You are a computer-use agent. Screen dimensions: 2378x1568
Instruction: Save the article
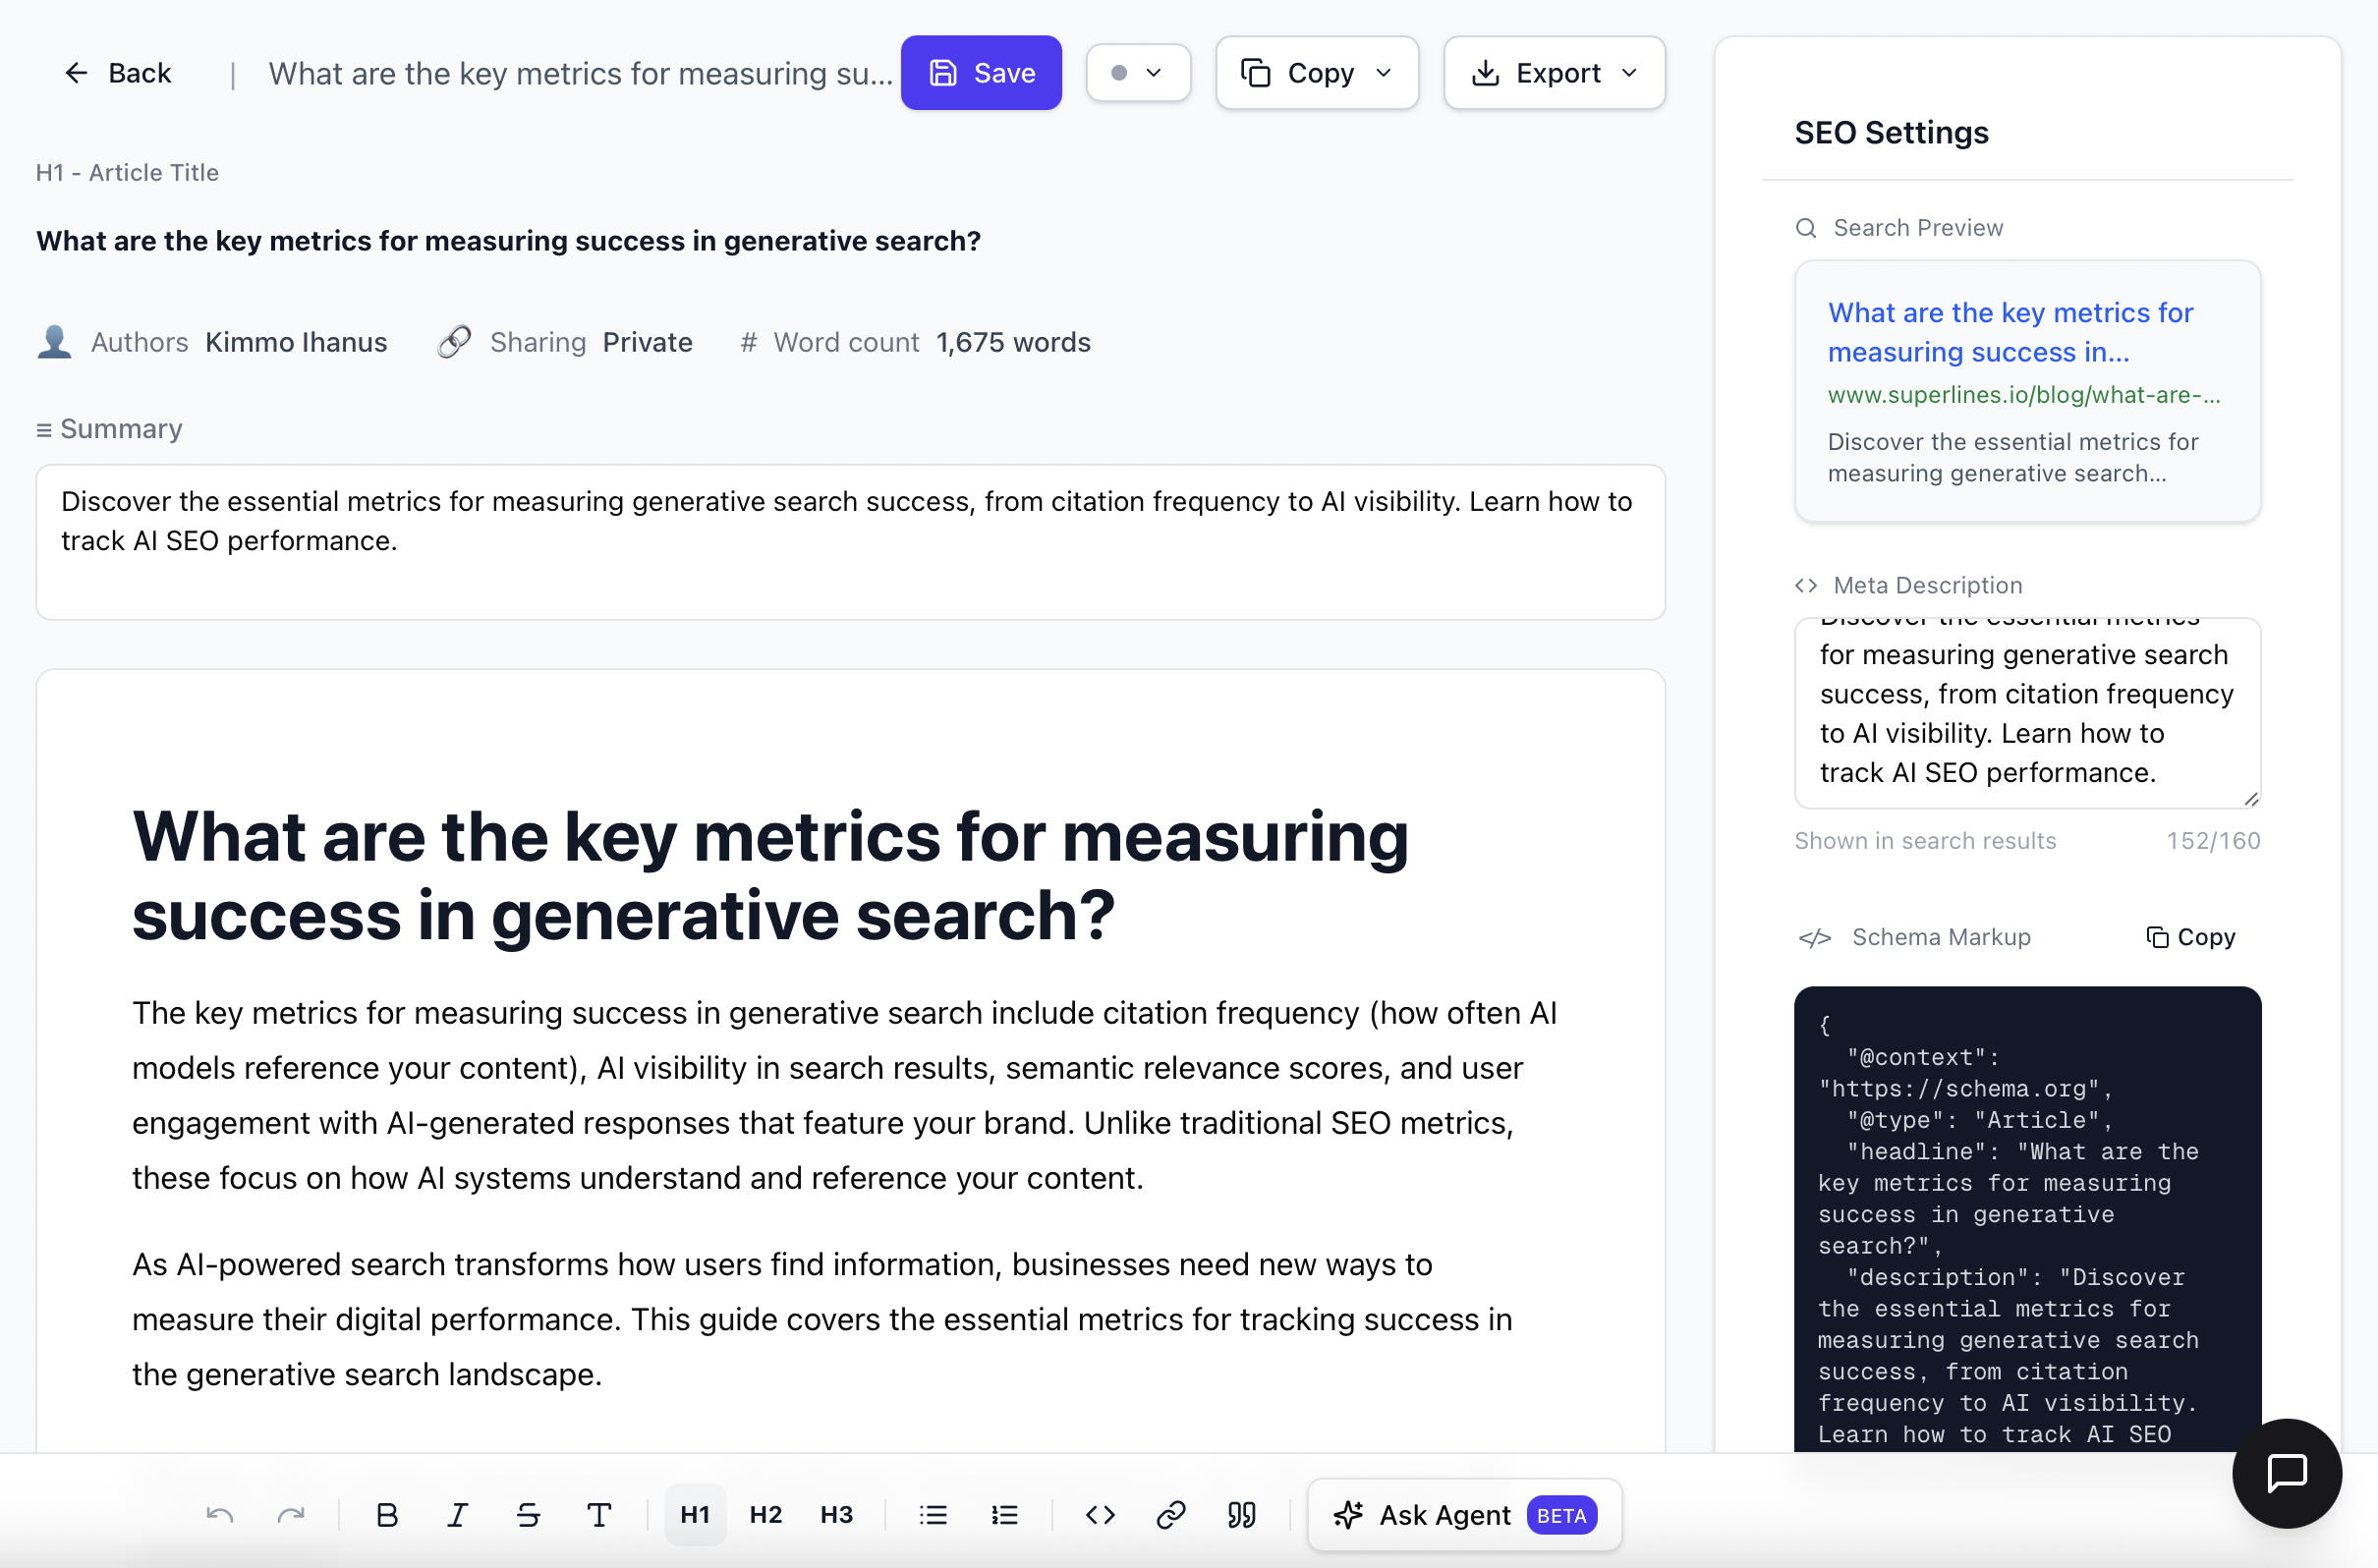[981, 72]
